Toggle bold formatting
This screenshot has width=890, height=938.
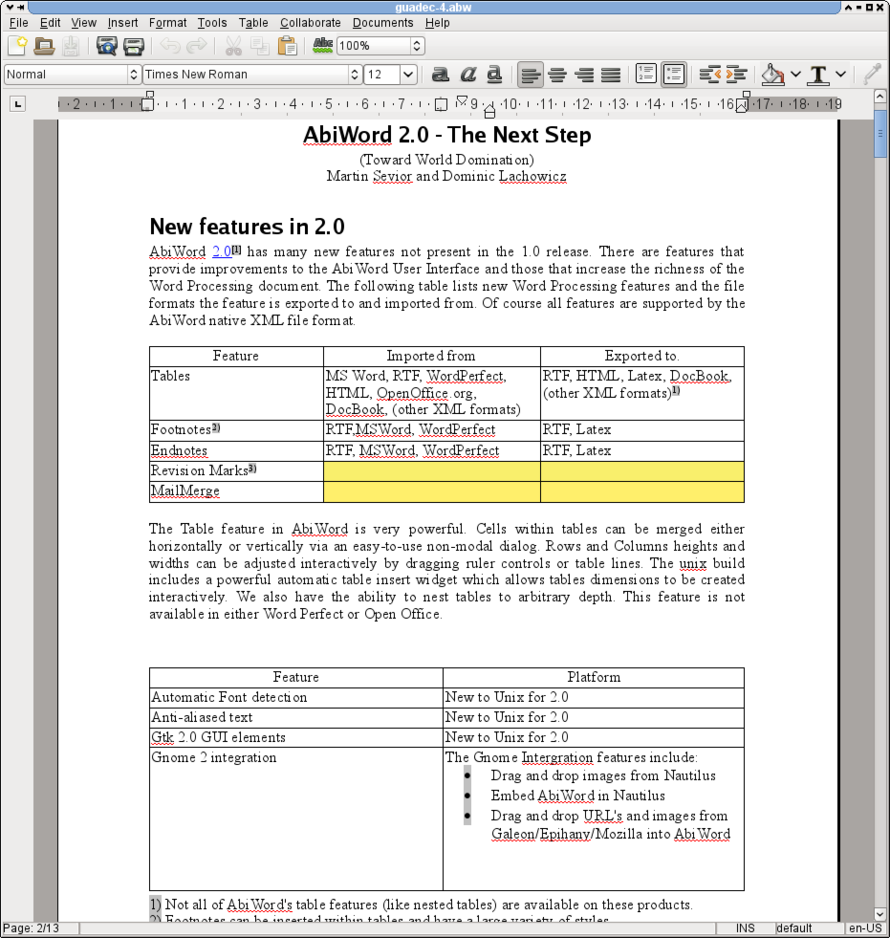[440, 75]
